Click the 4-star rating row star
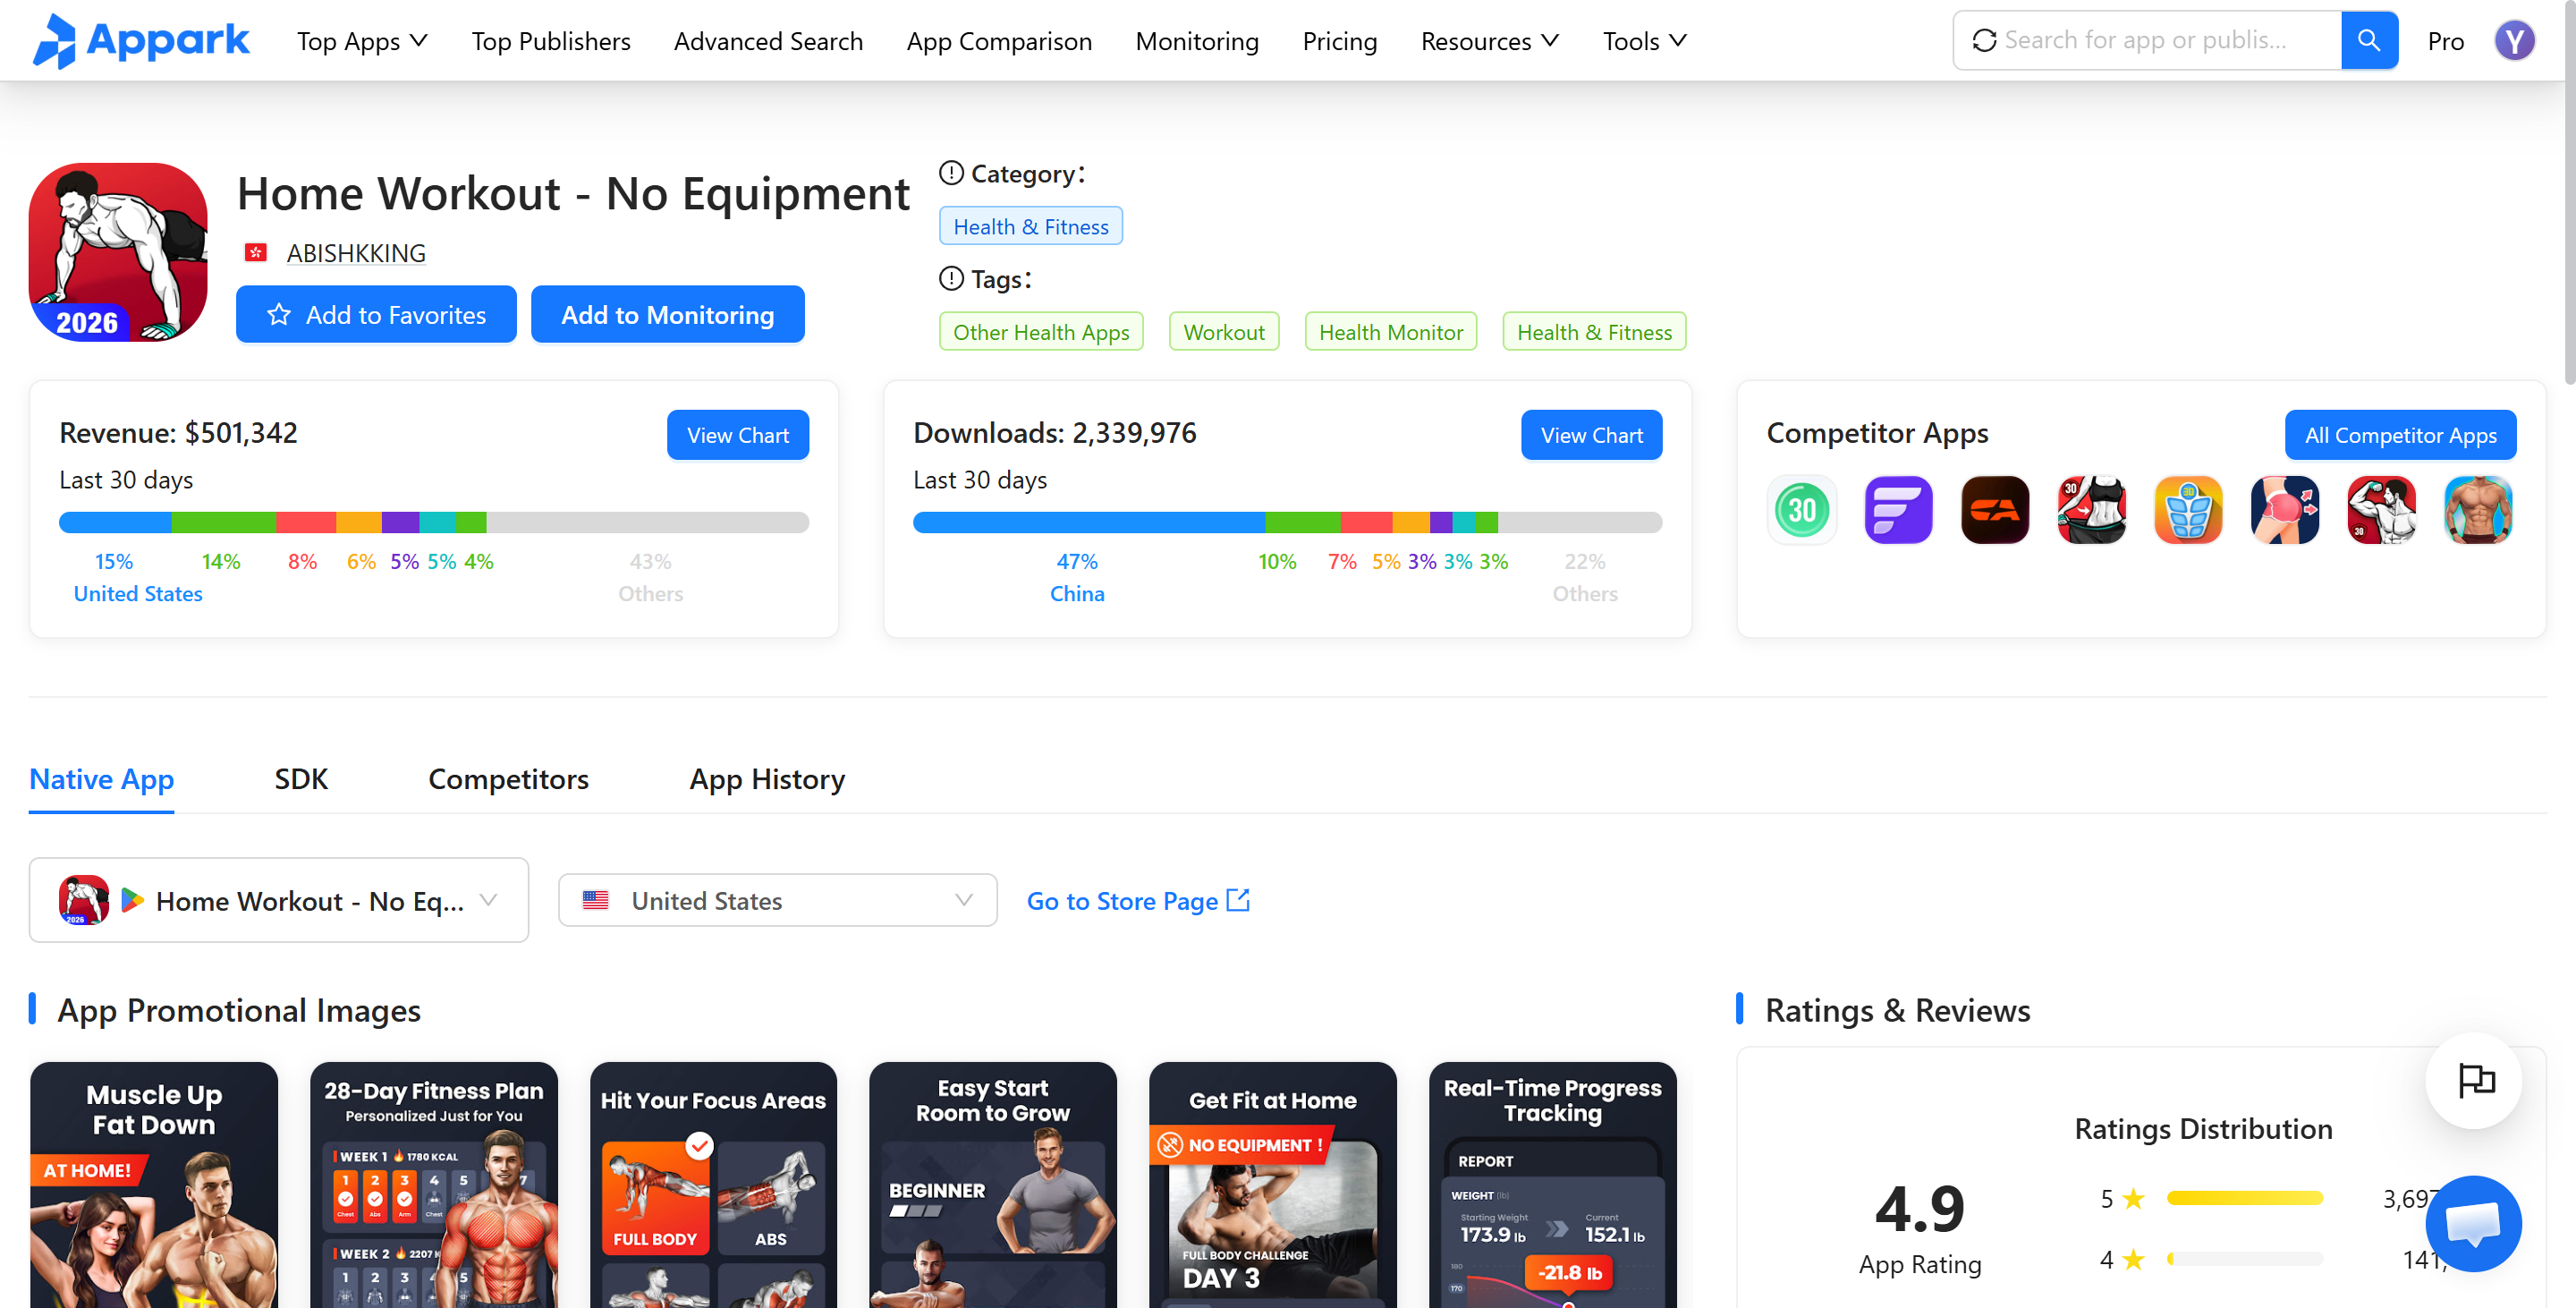2576x1308 pixels. tap(2133, 1259)
